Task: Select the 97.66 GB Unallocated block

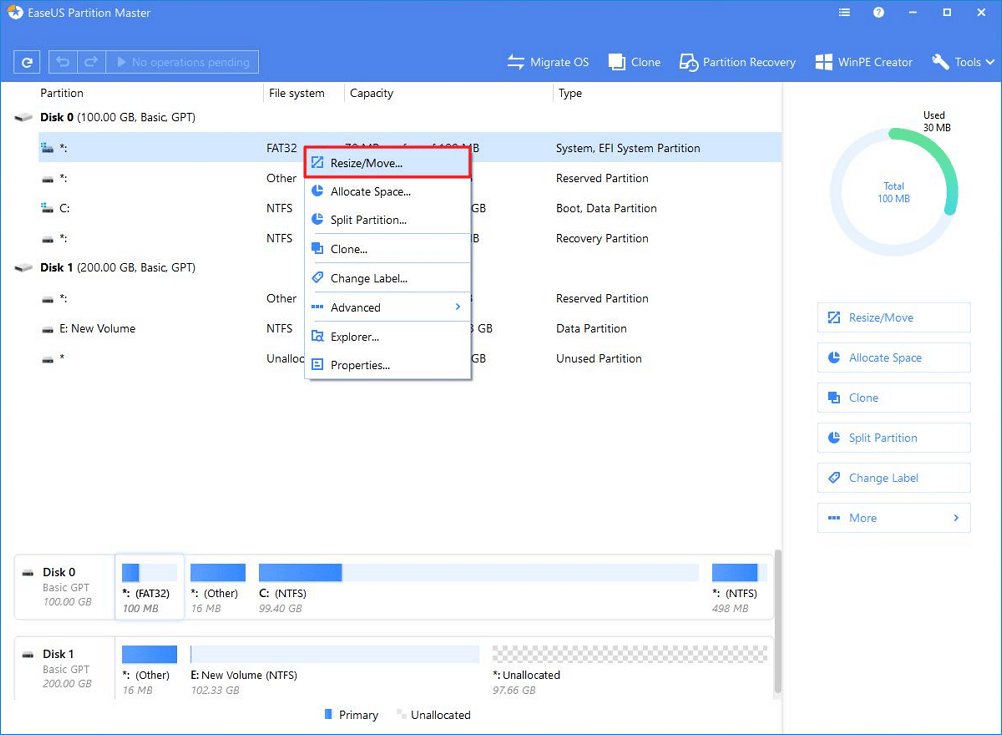Action: pyautogui.click(x=629, y=670)
